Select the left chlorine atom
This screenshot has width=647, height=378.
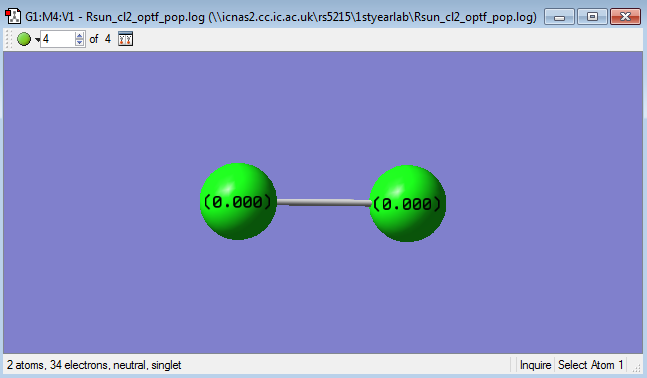pos(238,201)
